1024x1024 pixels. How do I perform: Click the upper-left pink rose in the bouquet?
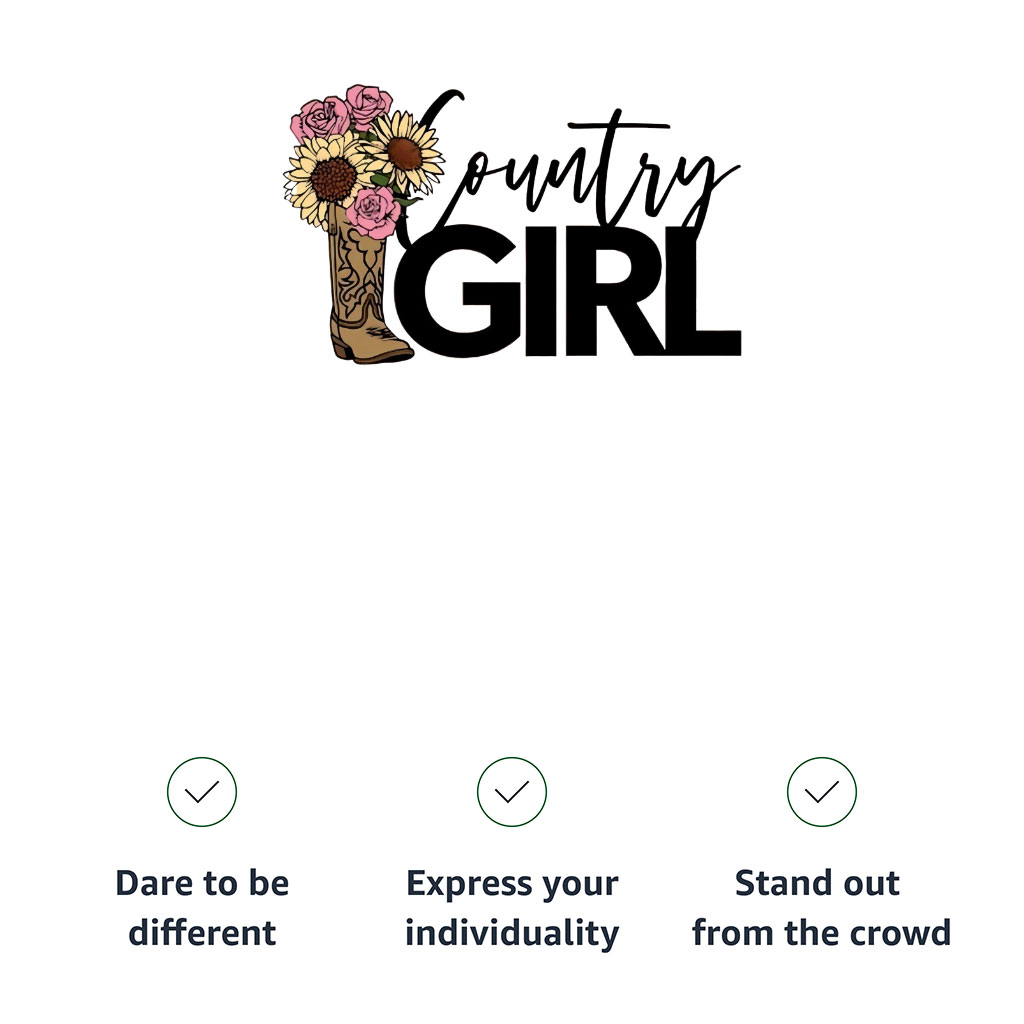[321, 119]
